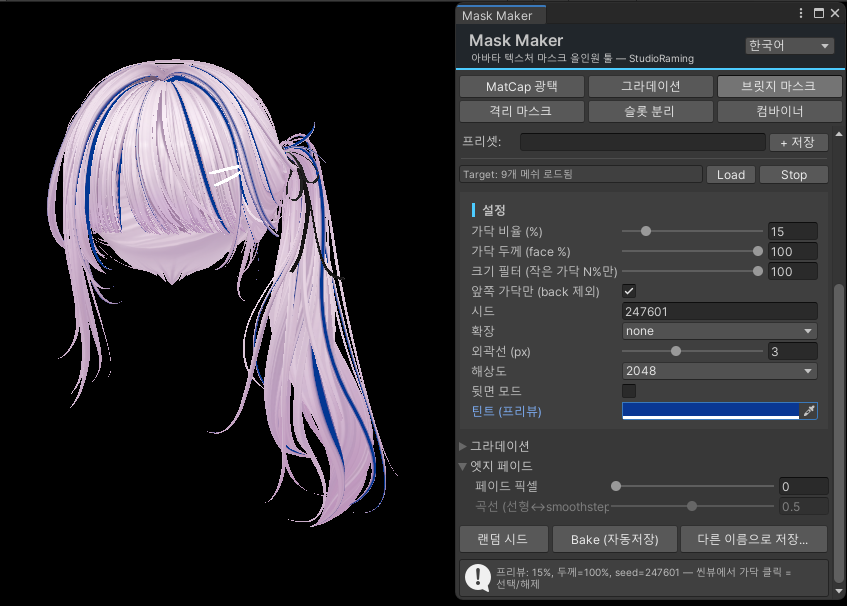Image resolution: width=847 pixels, height=606 pixels.
Task: Click the panel's vertical scrollbar
Action: pos(838,432)
